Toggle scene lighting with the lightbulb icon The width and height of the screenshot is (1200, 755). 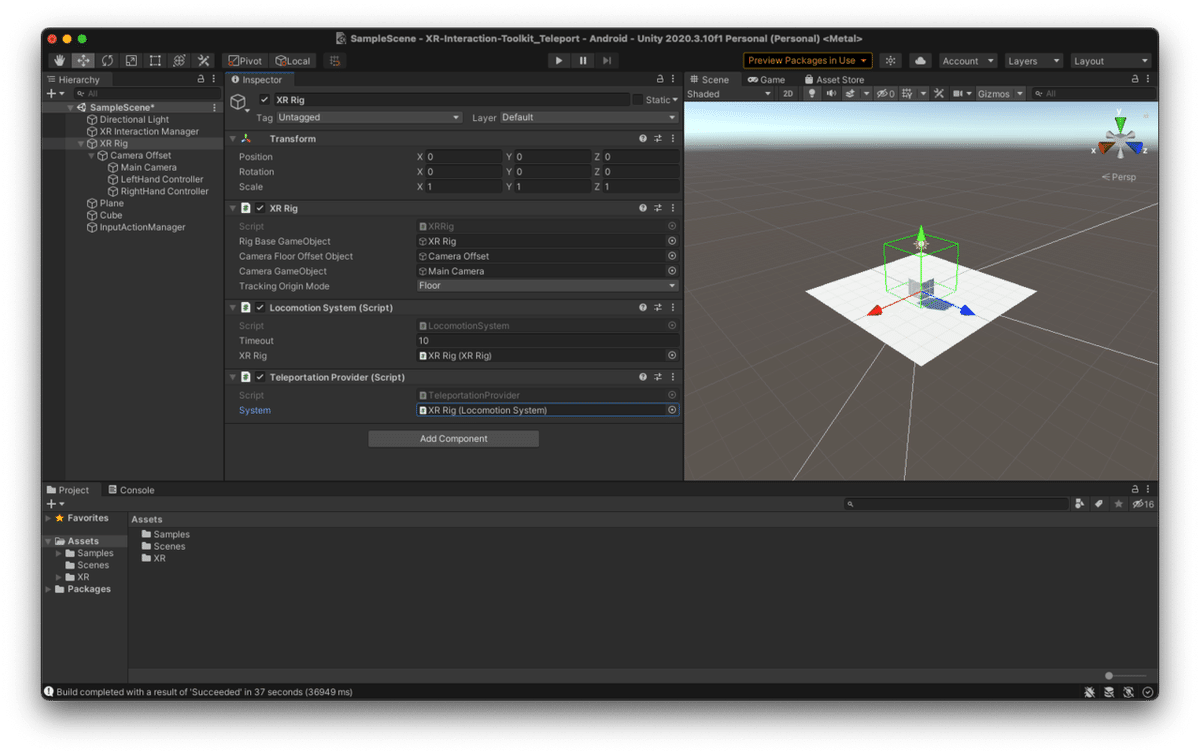click(x=812, y=94)
